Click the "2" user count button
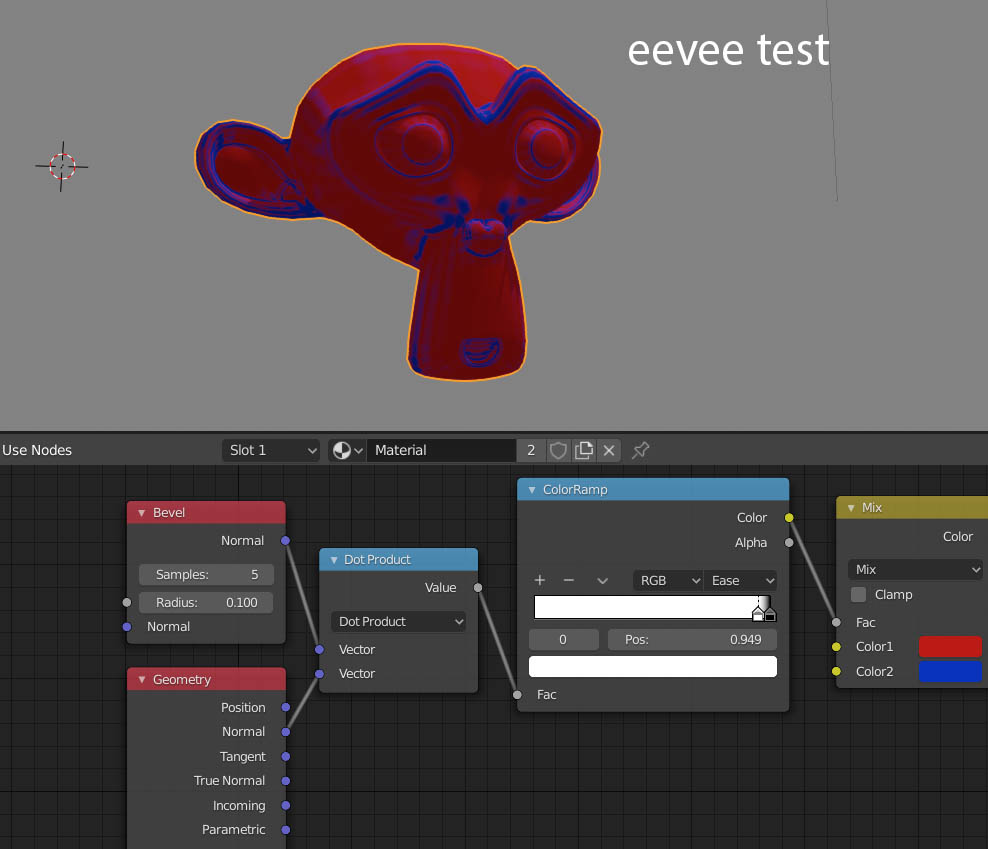Viewport: 988px width, 849px height. [531, 450]
